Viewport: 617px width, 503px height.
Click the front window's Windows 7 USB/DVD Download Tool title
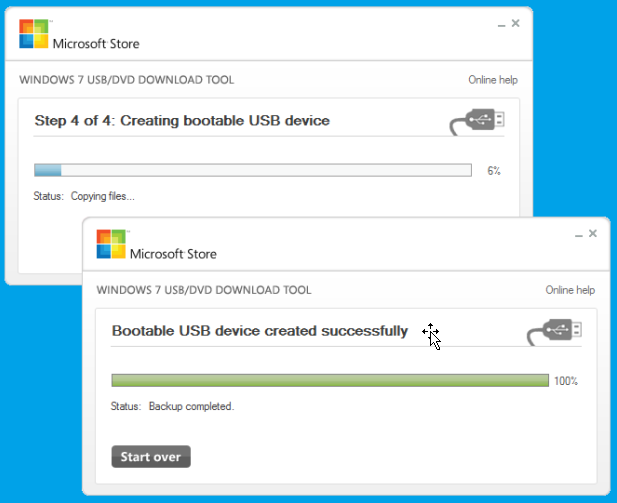203,290
